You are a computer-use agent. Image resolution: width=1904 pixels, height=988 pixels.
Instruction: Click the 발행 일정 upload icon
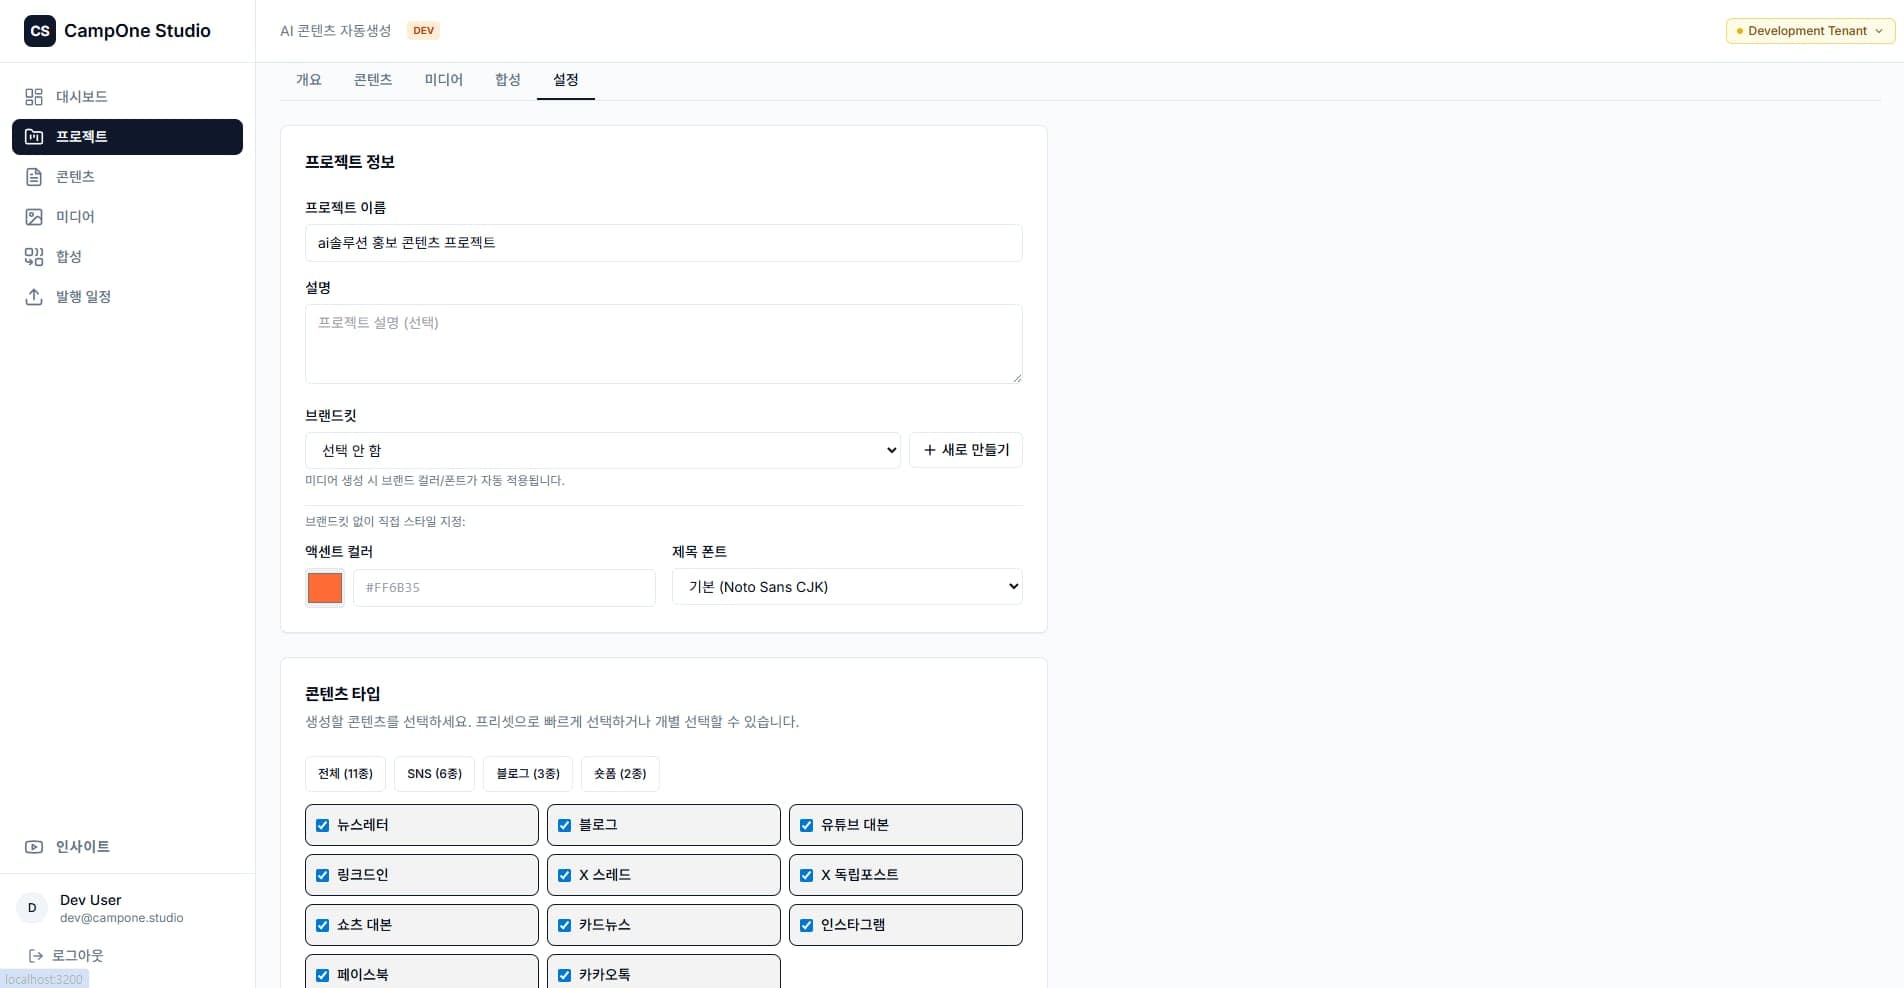click(34, 297)
